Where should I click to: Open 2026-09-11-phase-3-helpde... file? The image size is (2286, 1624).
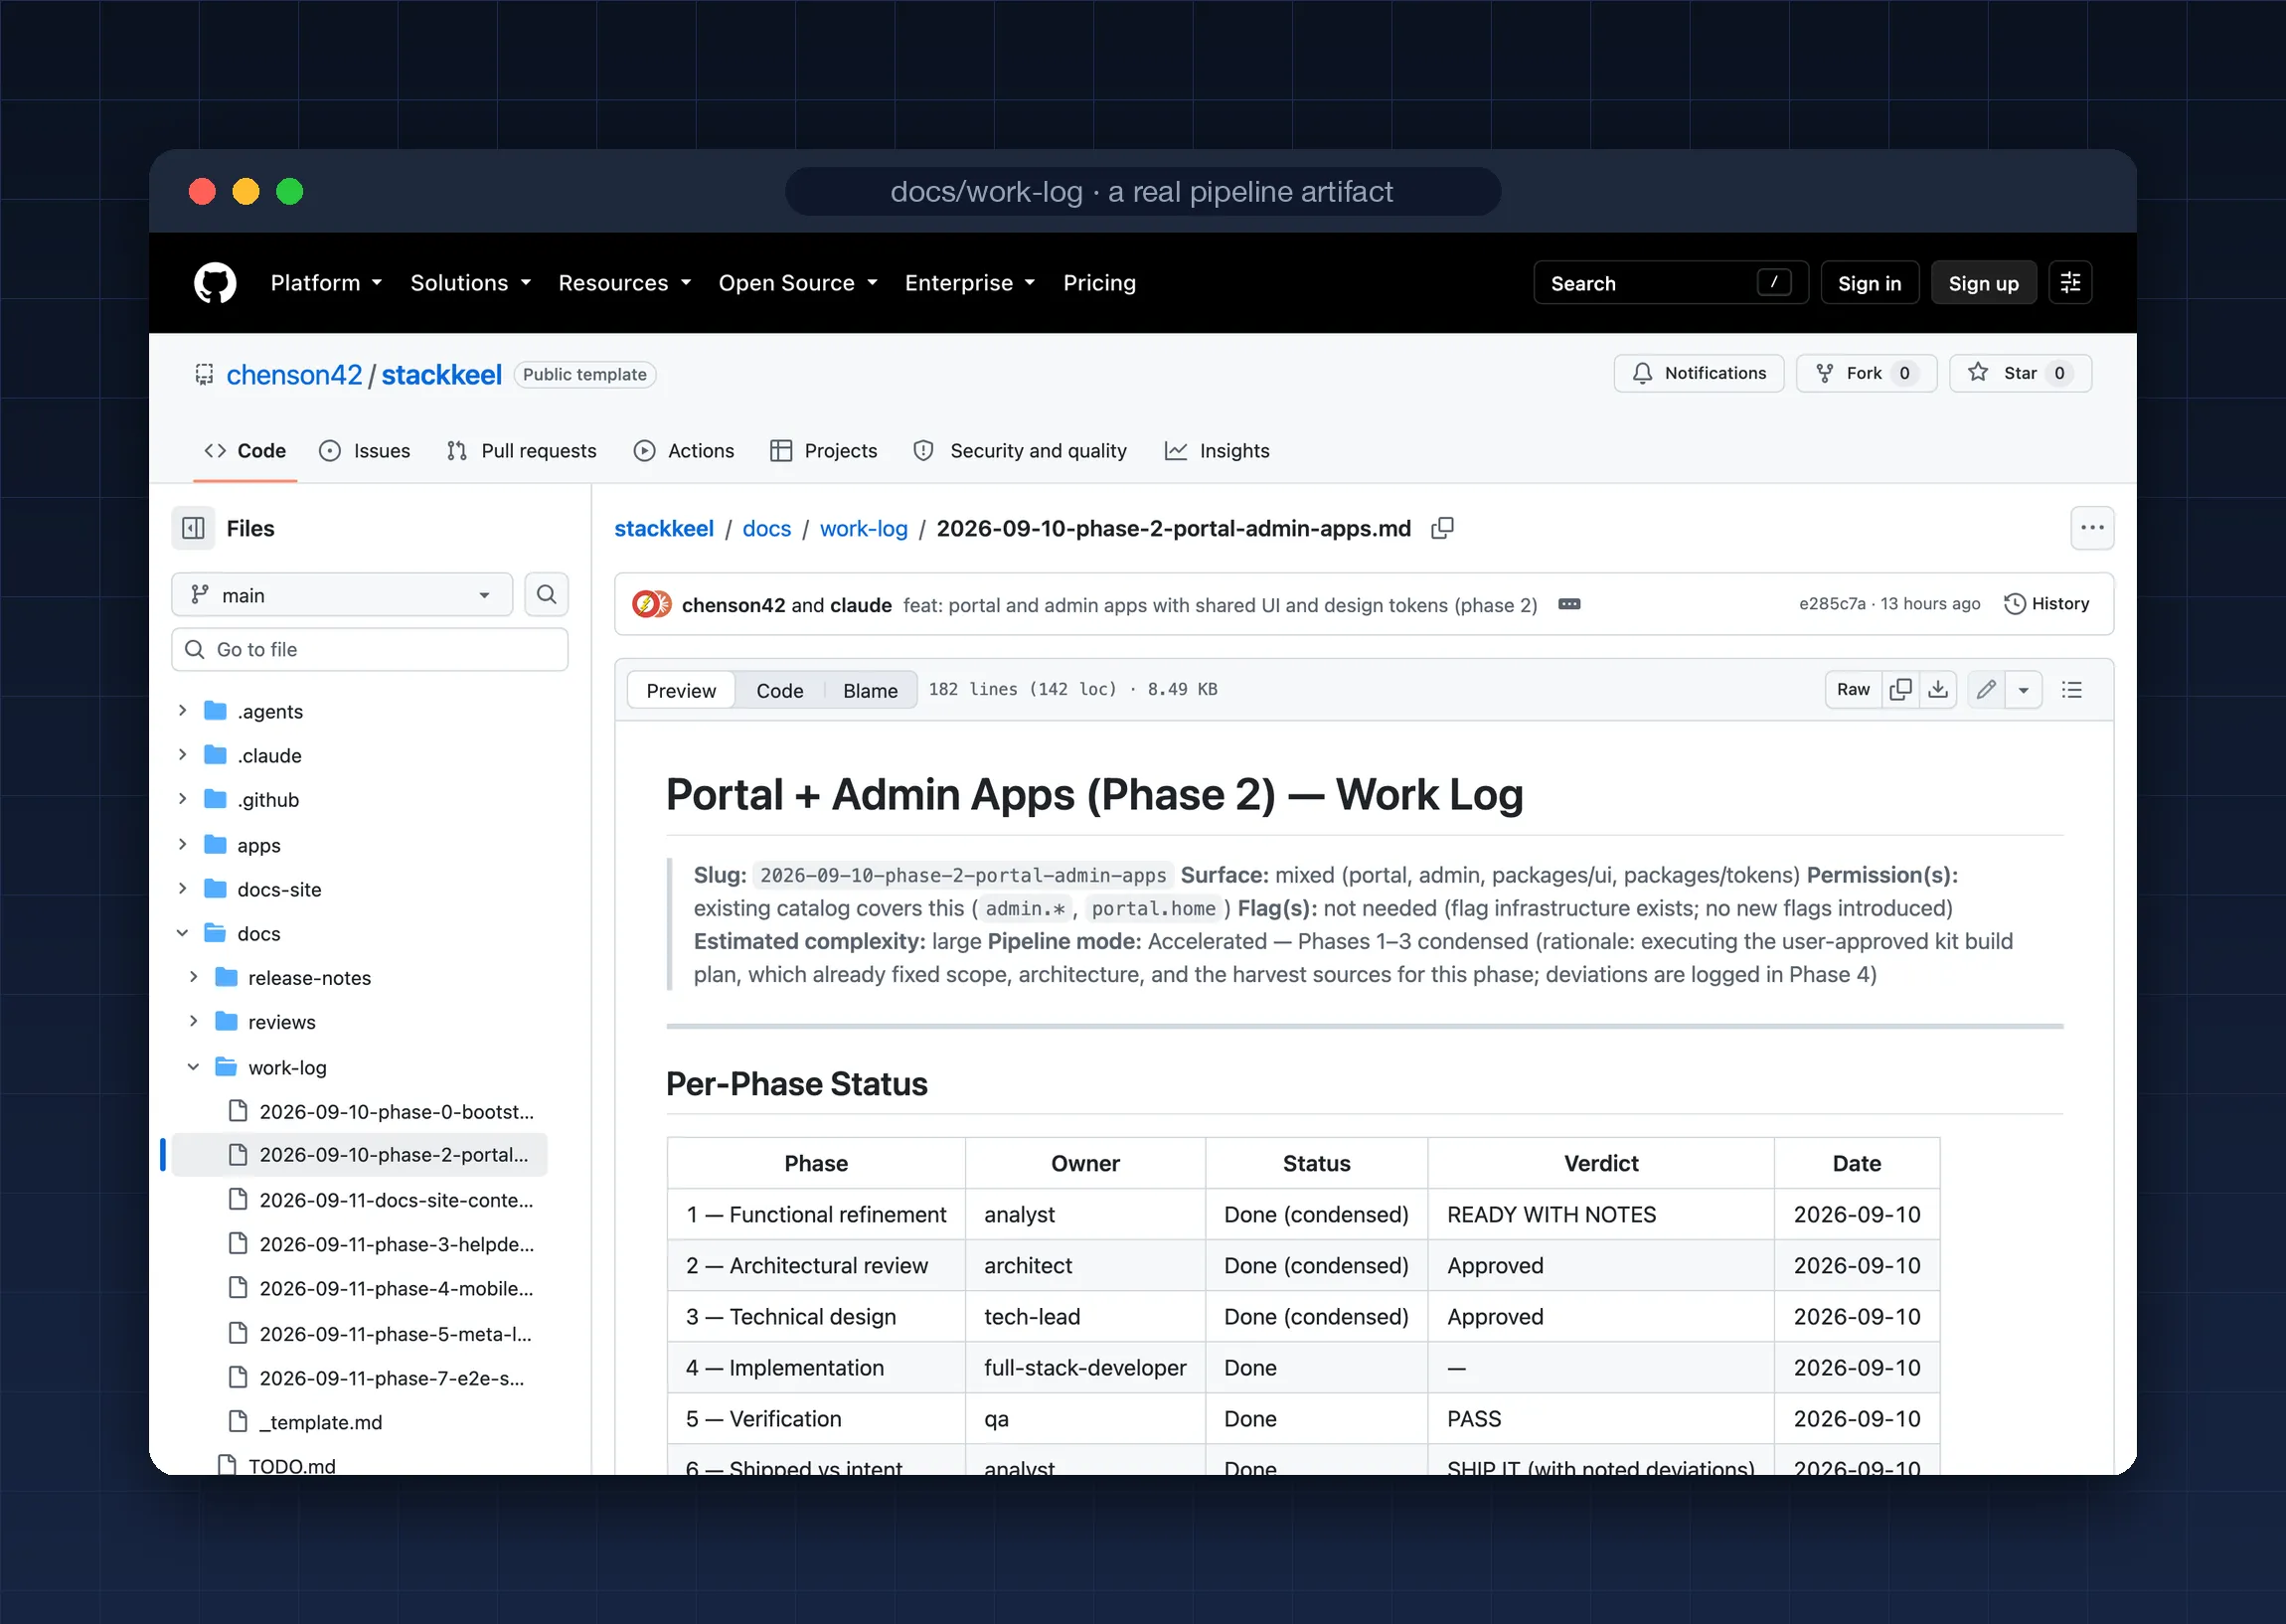[x=396, y=1244]
